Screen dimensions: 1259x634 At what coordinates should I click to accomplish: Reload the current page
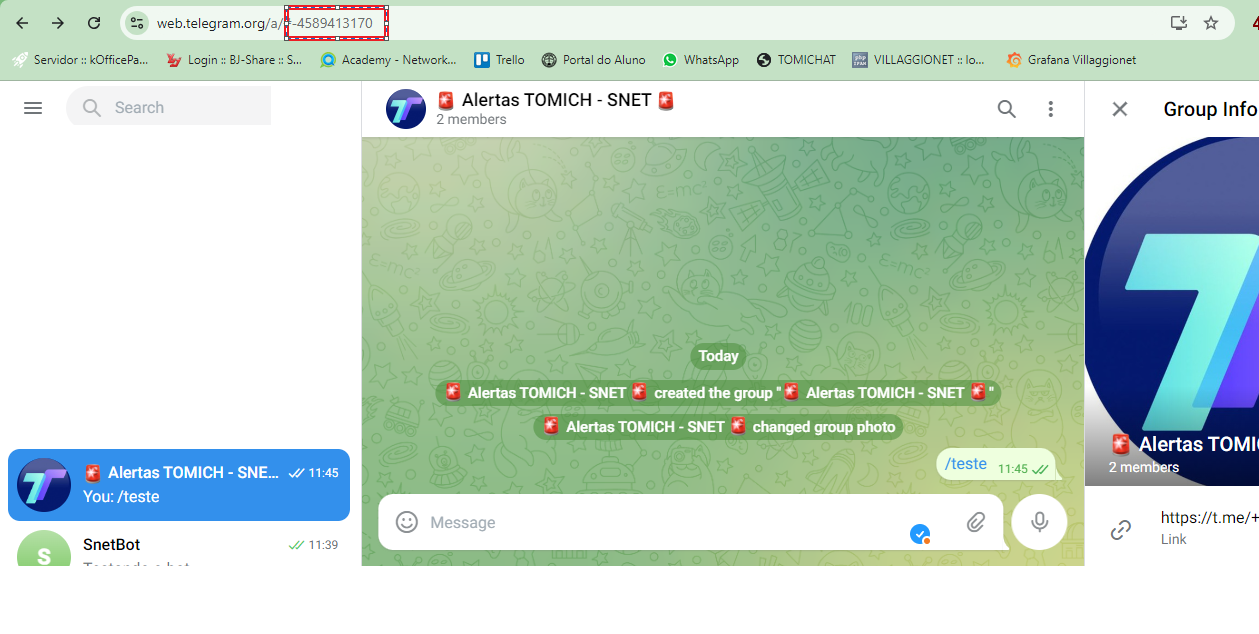[x=94, y=23]
